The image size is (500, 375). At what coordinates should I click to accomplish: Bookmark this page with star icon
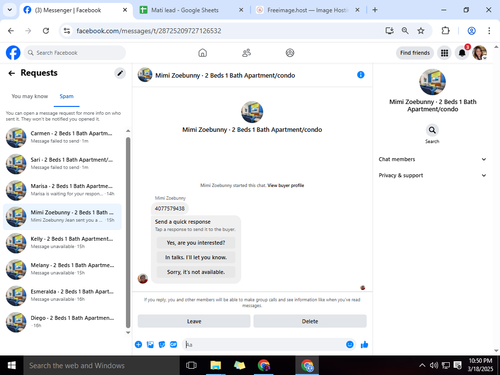(x=421, y=31)
